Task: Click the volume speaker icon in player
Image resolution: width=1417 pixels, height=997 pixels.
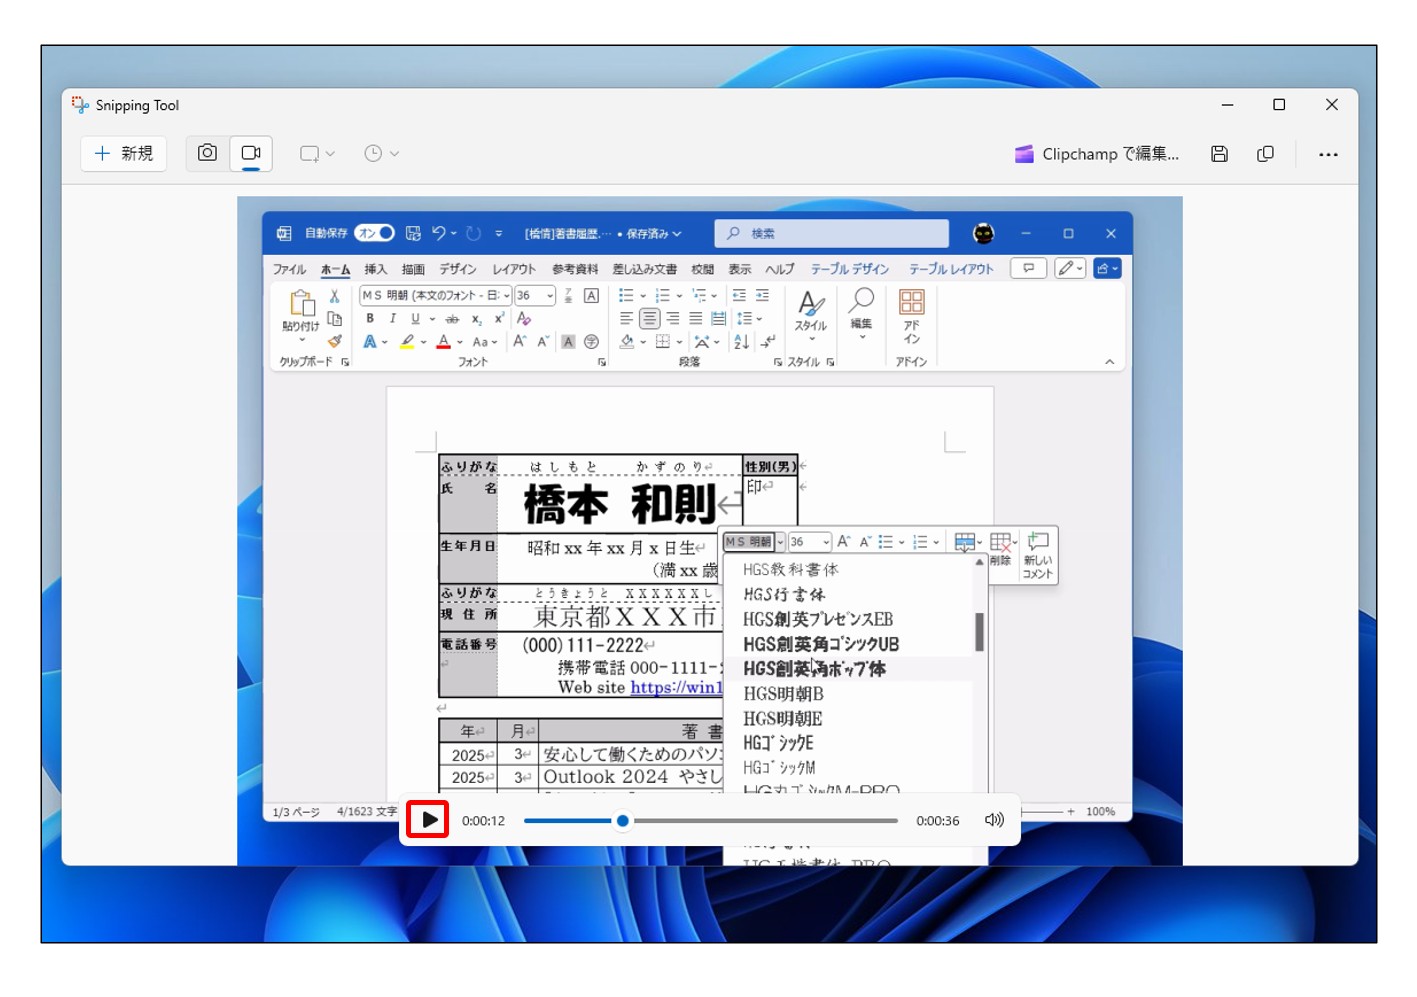Action: [994, 820]
